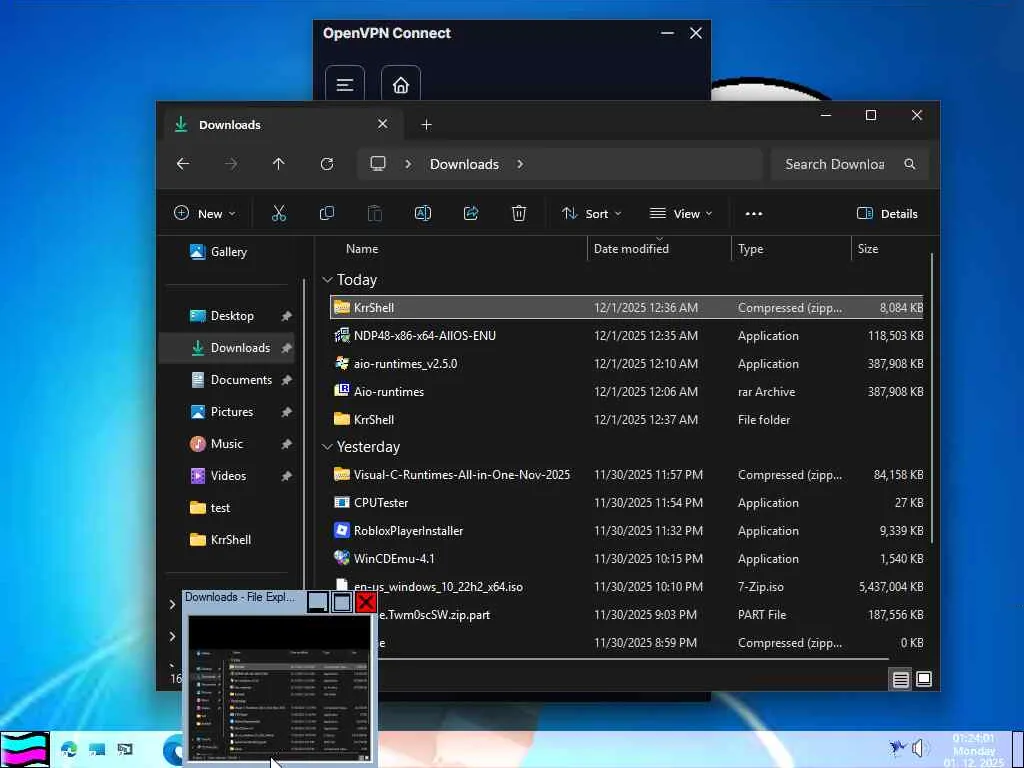The height and width of the screenshot is (768, 1024).
Task: Open the OpenVPN Connect hamburger menu
Action: coord(345,85)
